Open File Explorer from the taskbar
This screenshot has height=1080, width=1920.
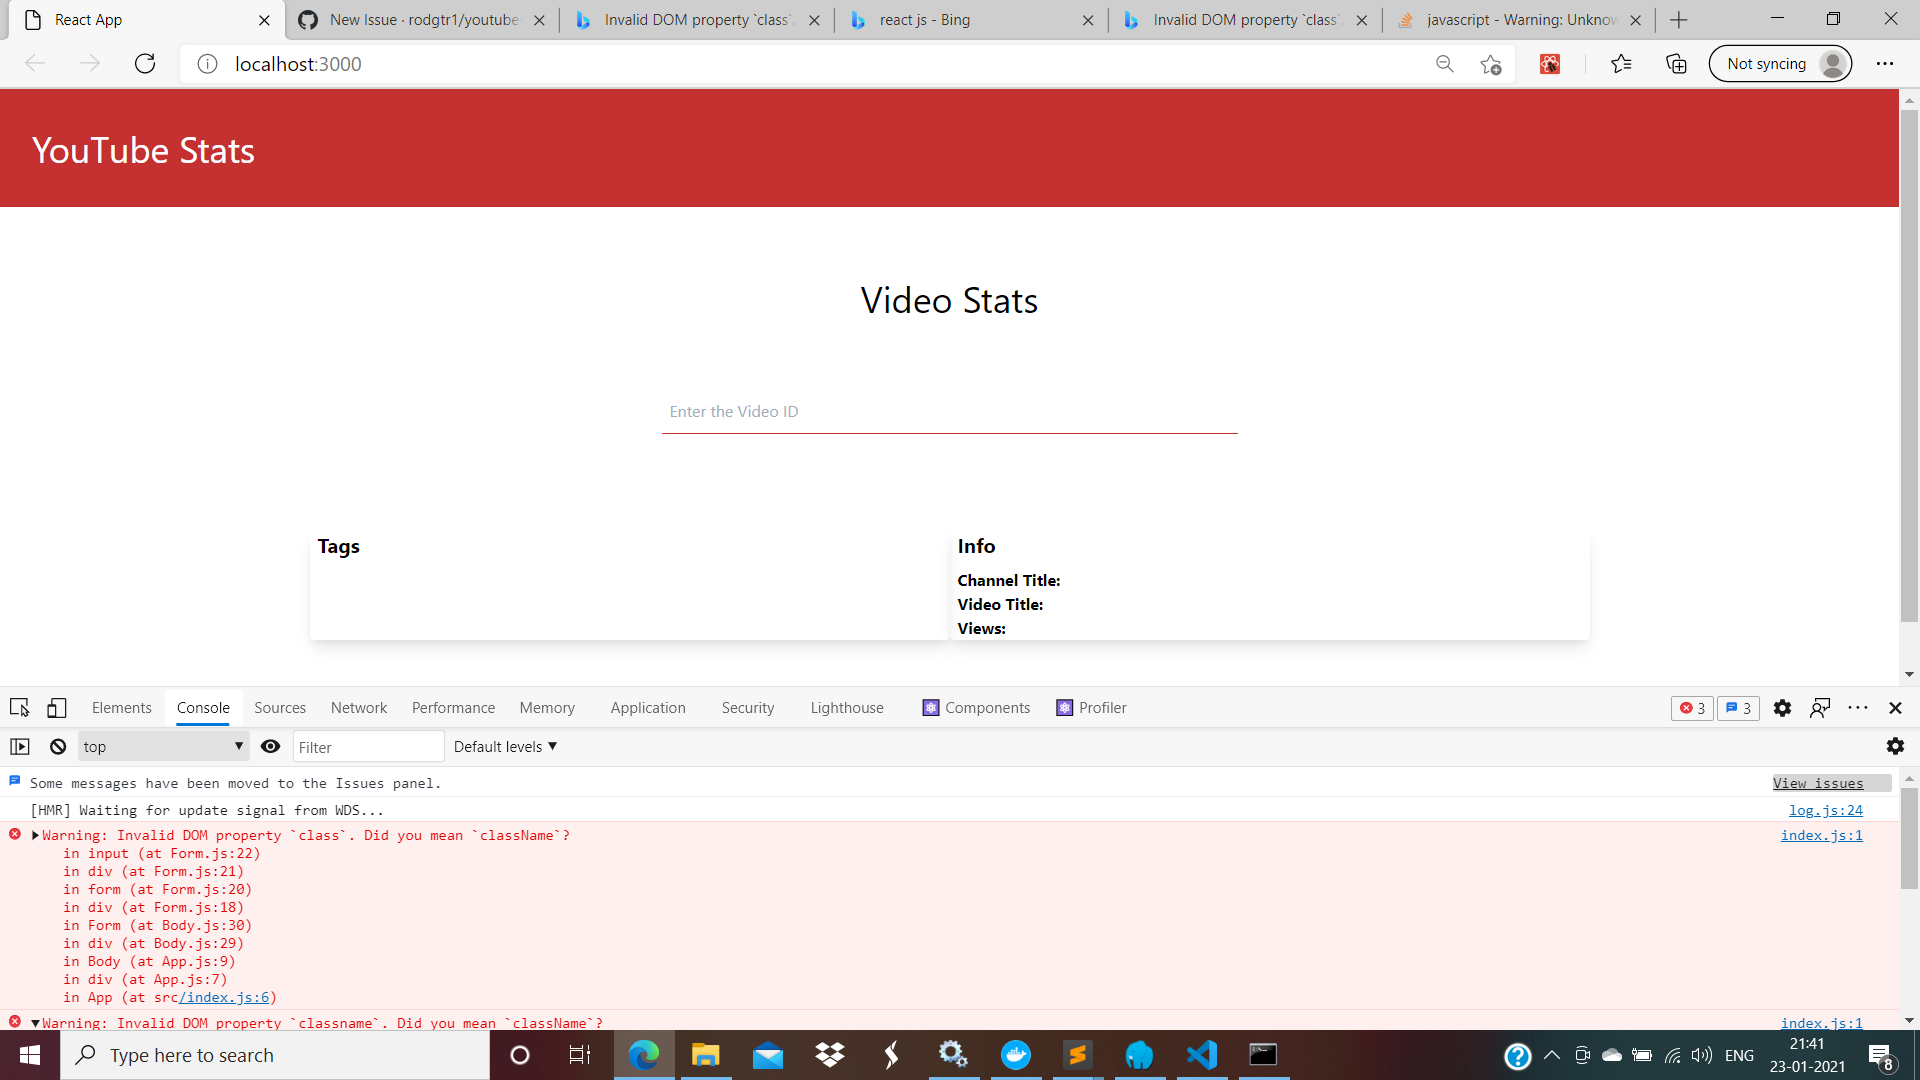pyautogui.click(x=705, y=1055)
